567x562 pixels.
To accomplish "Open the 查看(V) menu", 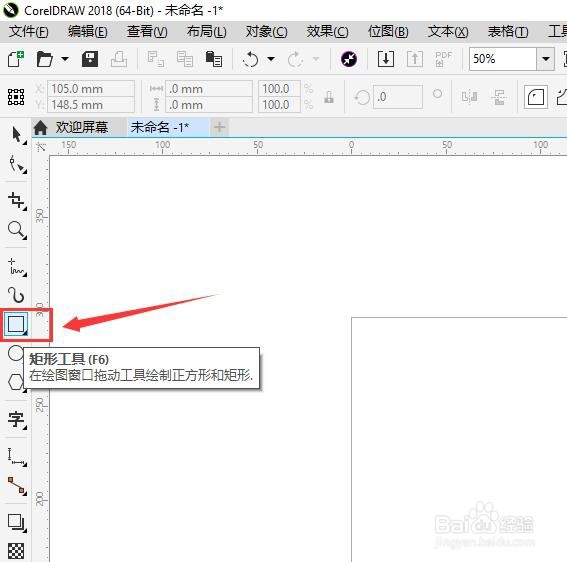I will pos(147,32).
